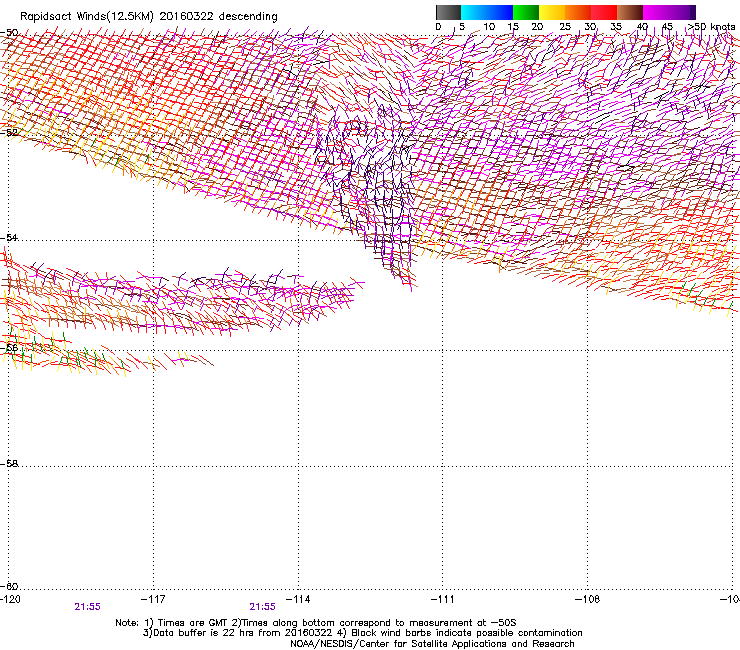Click the 'Black wind barbs indicate possible contamination' note
The width and height of the screenshot is (740, 650).
point(462,633)
